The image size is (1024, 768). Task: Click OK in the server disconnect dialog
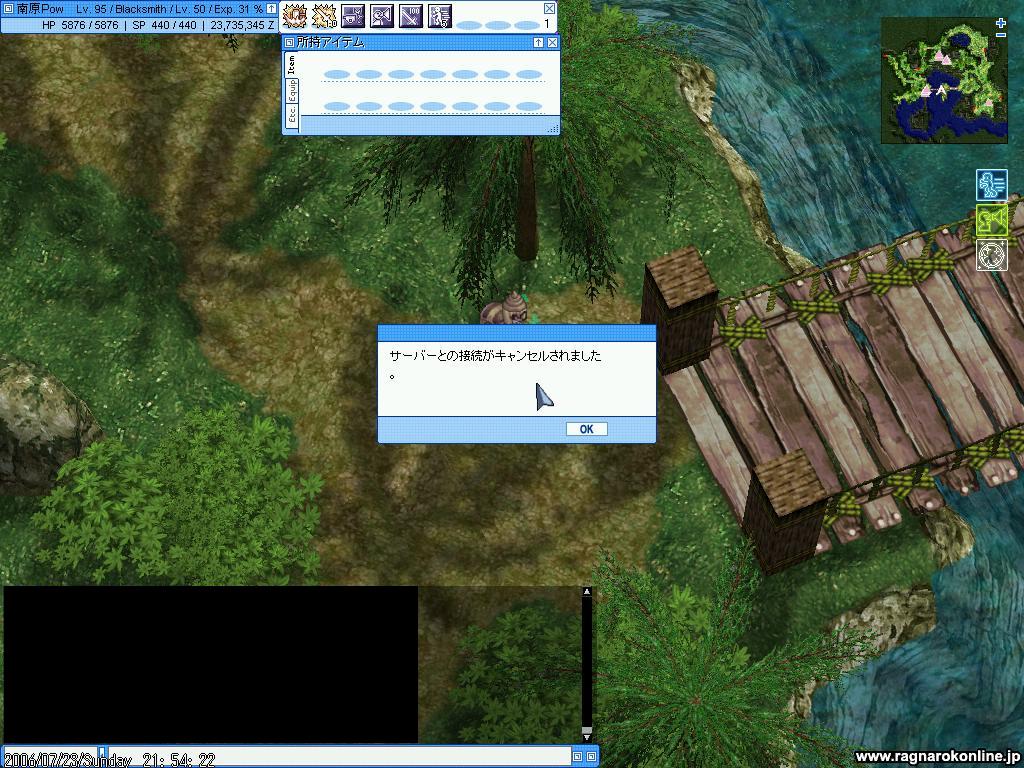click(x=586, y=429)
